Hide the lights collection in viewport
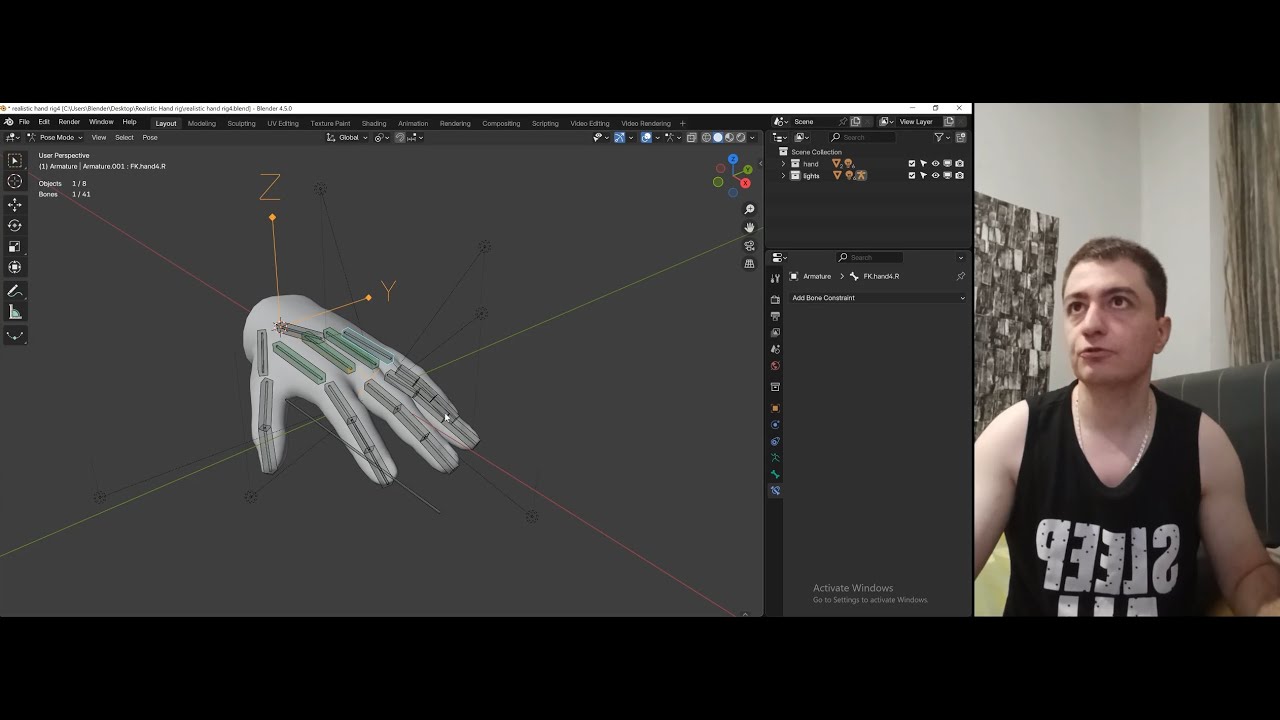The width and height of the screenshot is (1280, 720). click(936, 175)
